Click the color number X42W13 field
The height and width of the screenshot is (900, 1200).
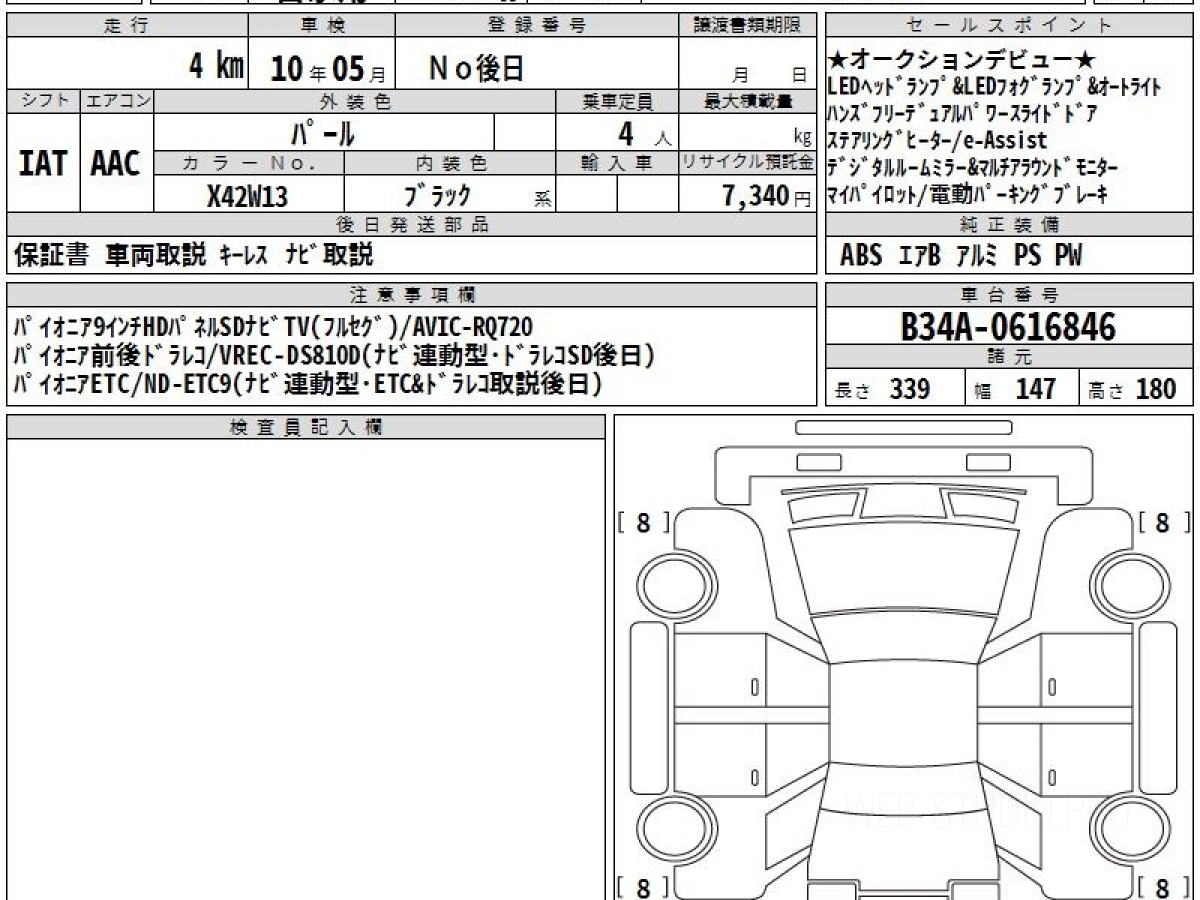coord(248,196)
